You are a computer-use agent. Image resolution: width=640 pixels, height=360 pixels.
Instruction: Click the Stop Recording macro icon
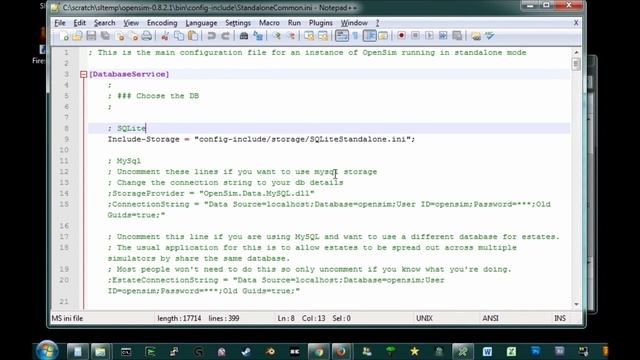(415, 36)
